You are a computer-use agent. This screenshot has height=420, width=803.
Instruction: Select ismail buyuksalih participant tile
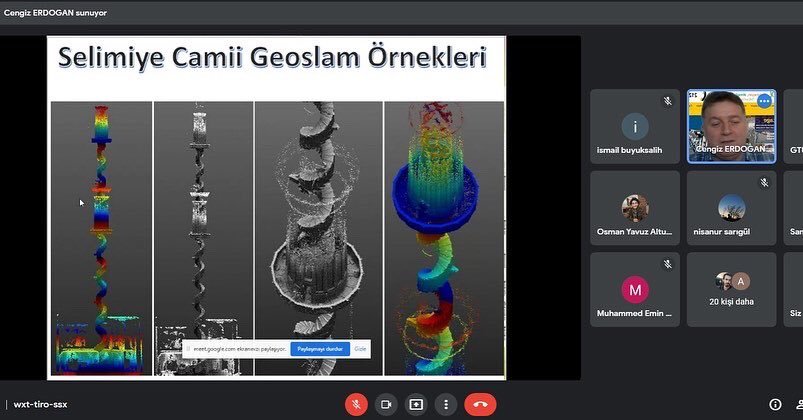click(635, 127)
